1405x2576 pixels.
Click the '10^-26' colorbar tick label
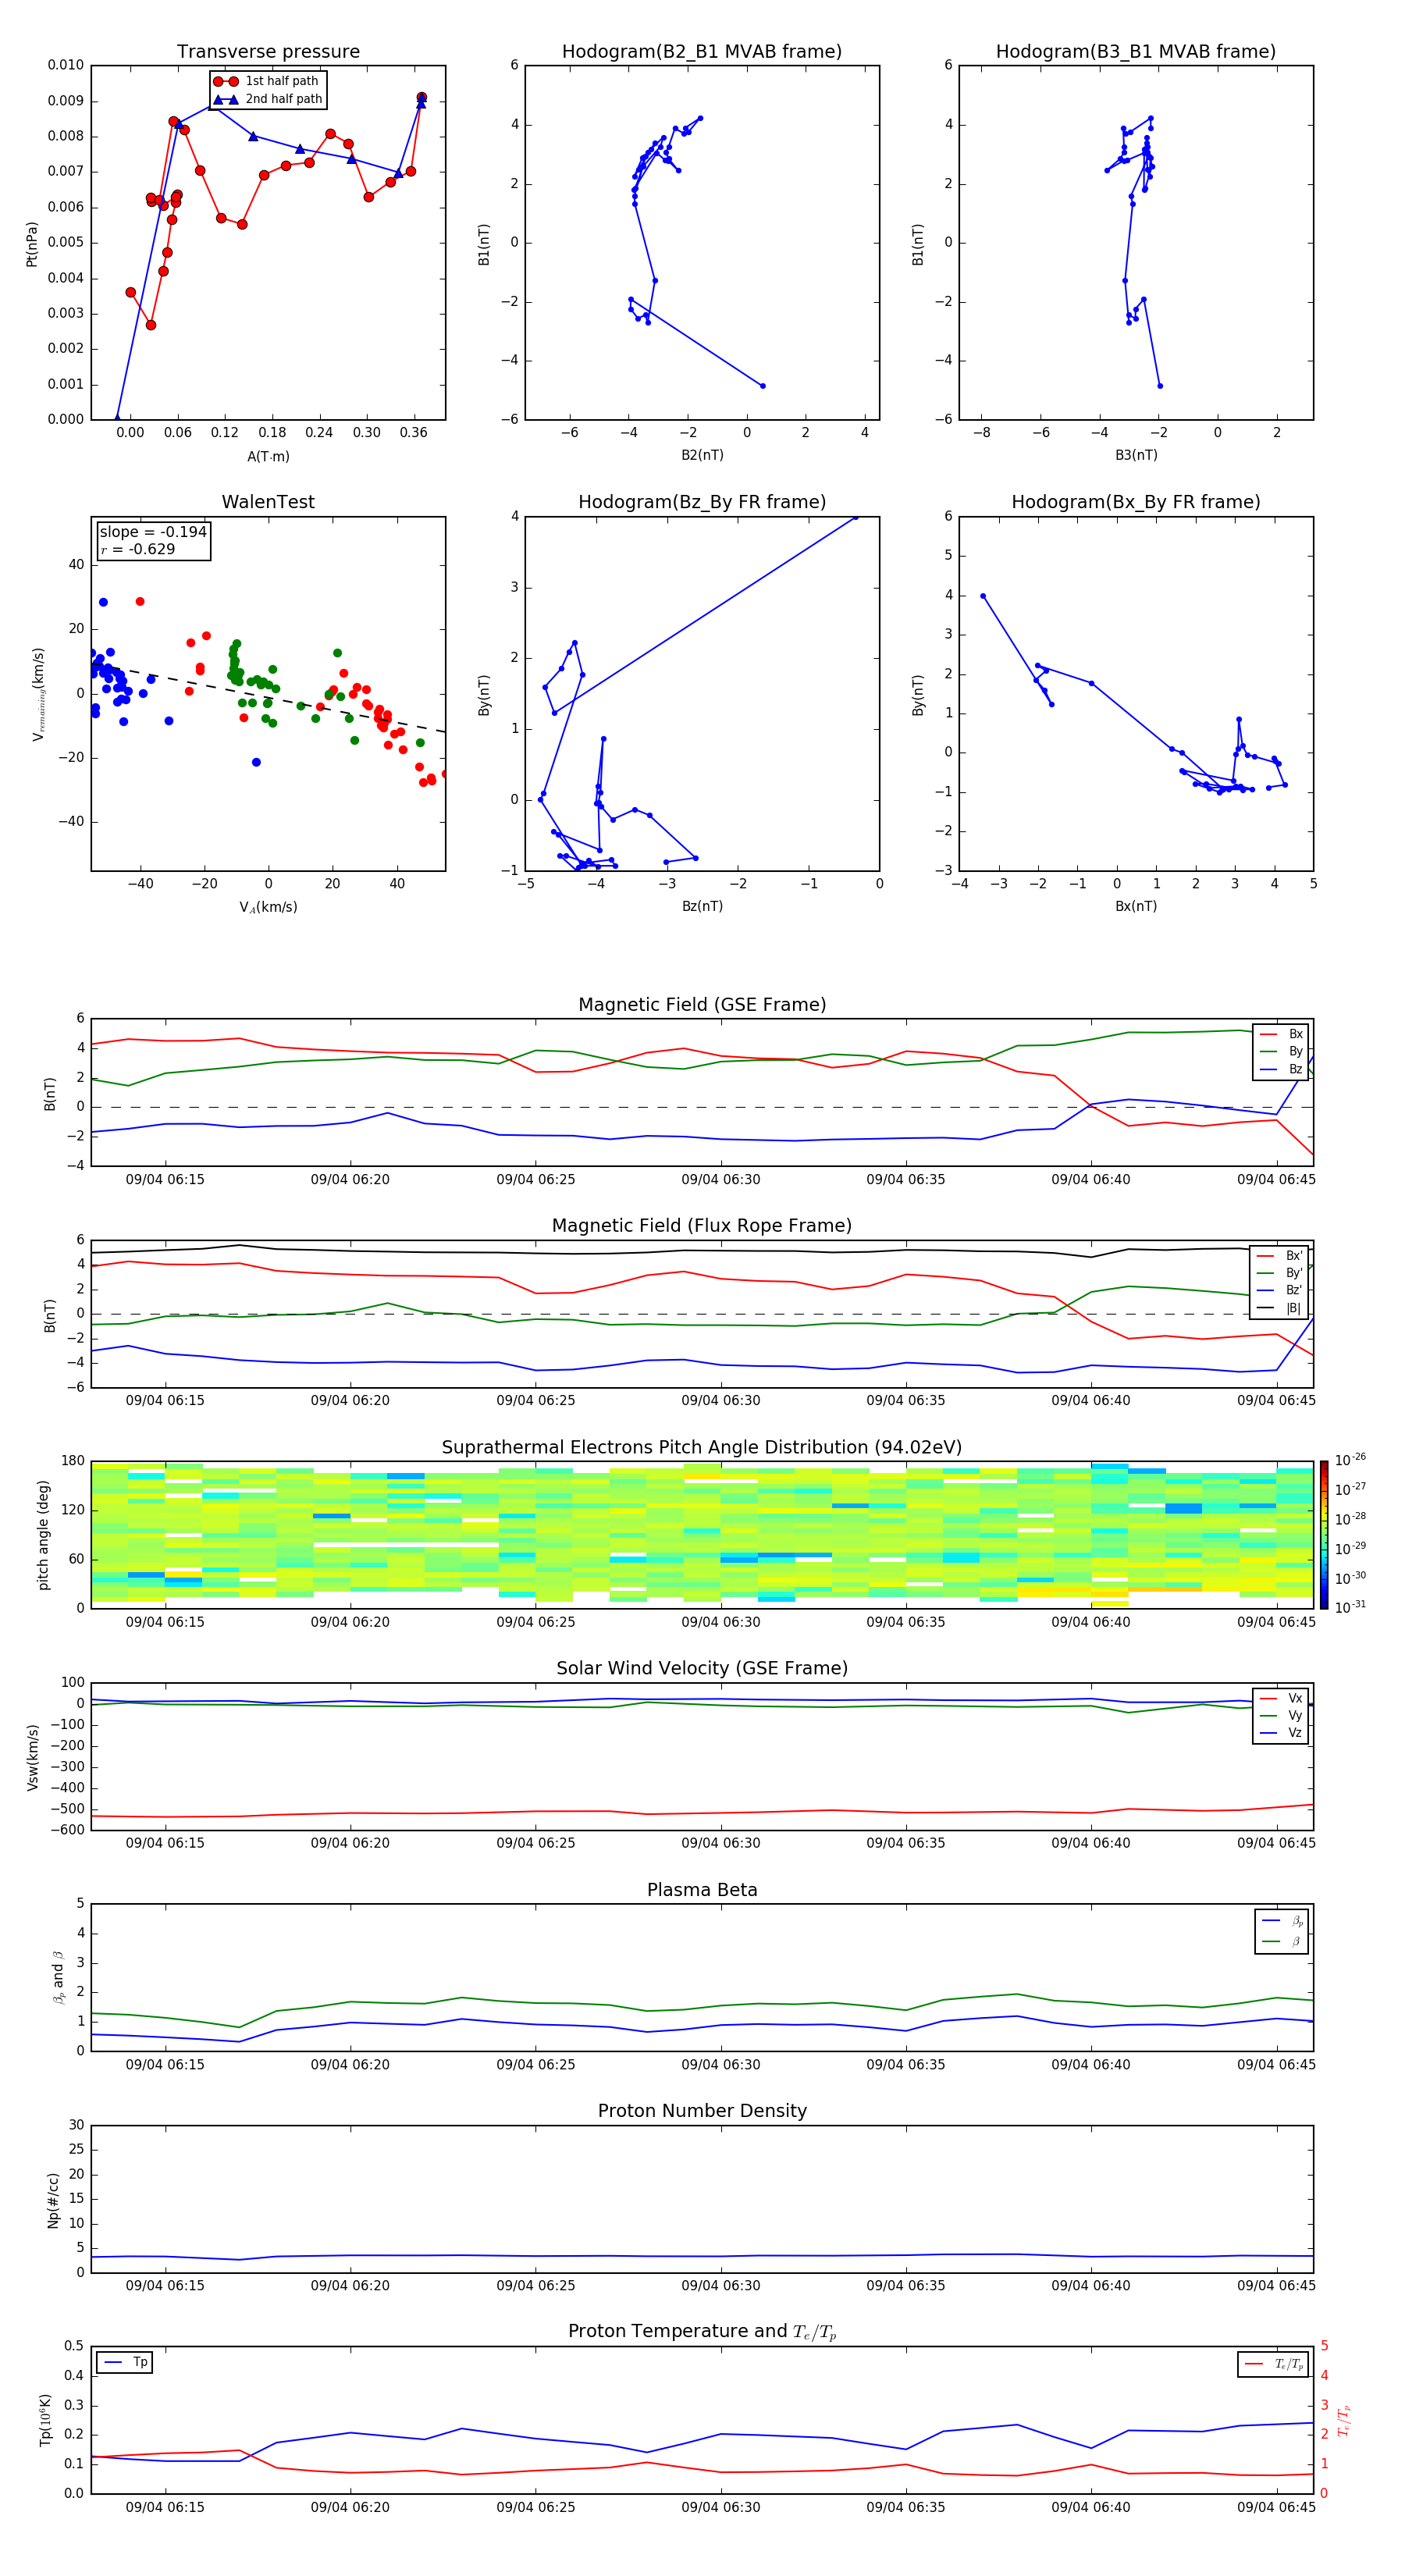1350,1460
